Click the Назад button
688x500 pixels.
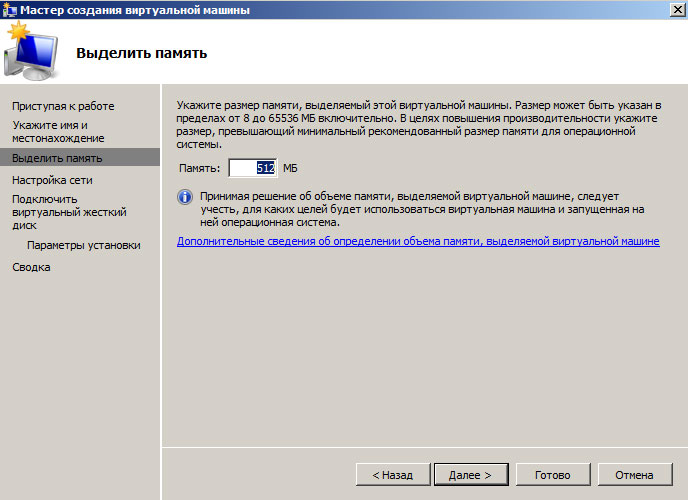[393, 475]
